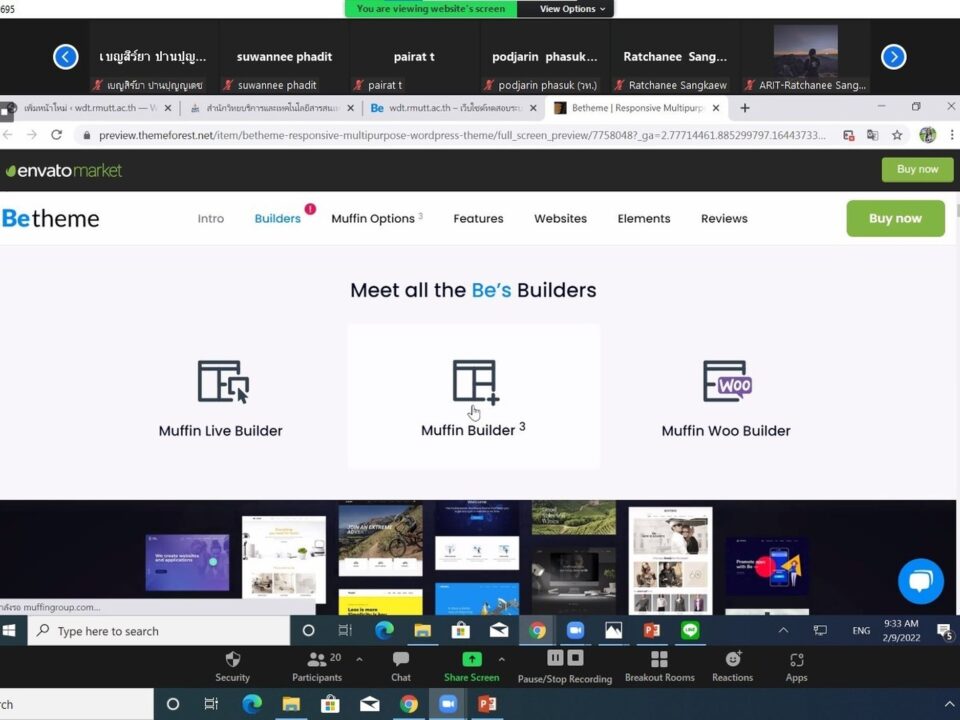
Task: Open Mail app in shared taskbar
Action: pos(499,631)
